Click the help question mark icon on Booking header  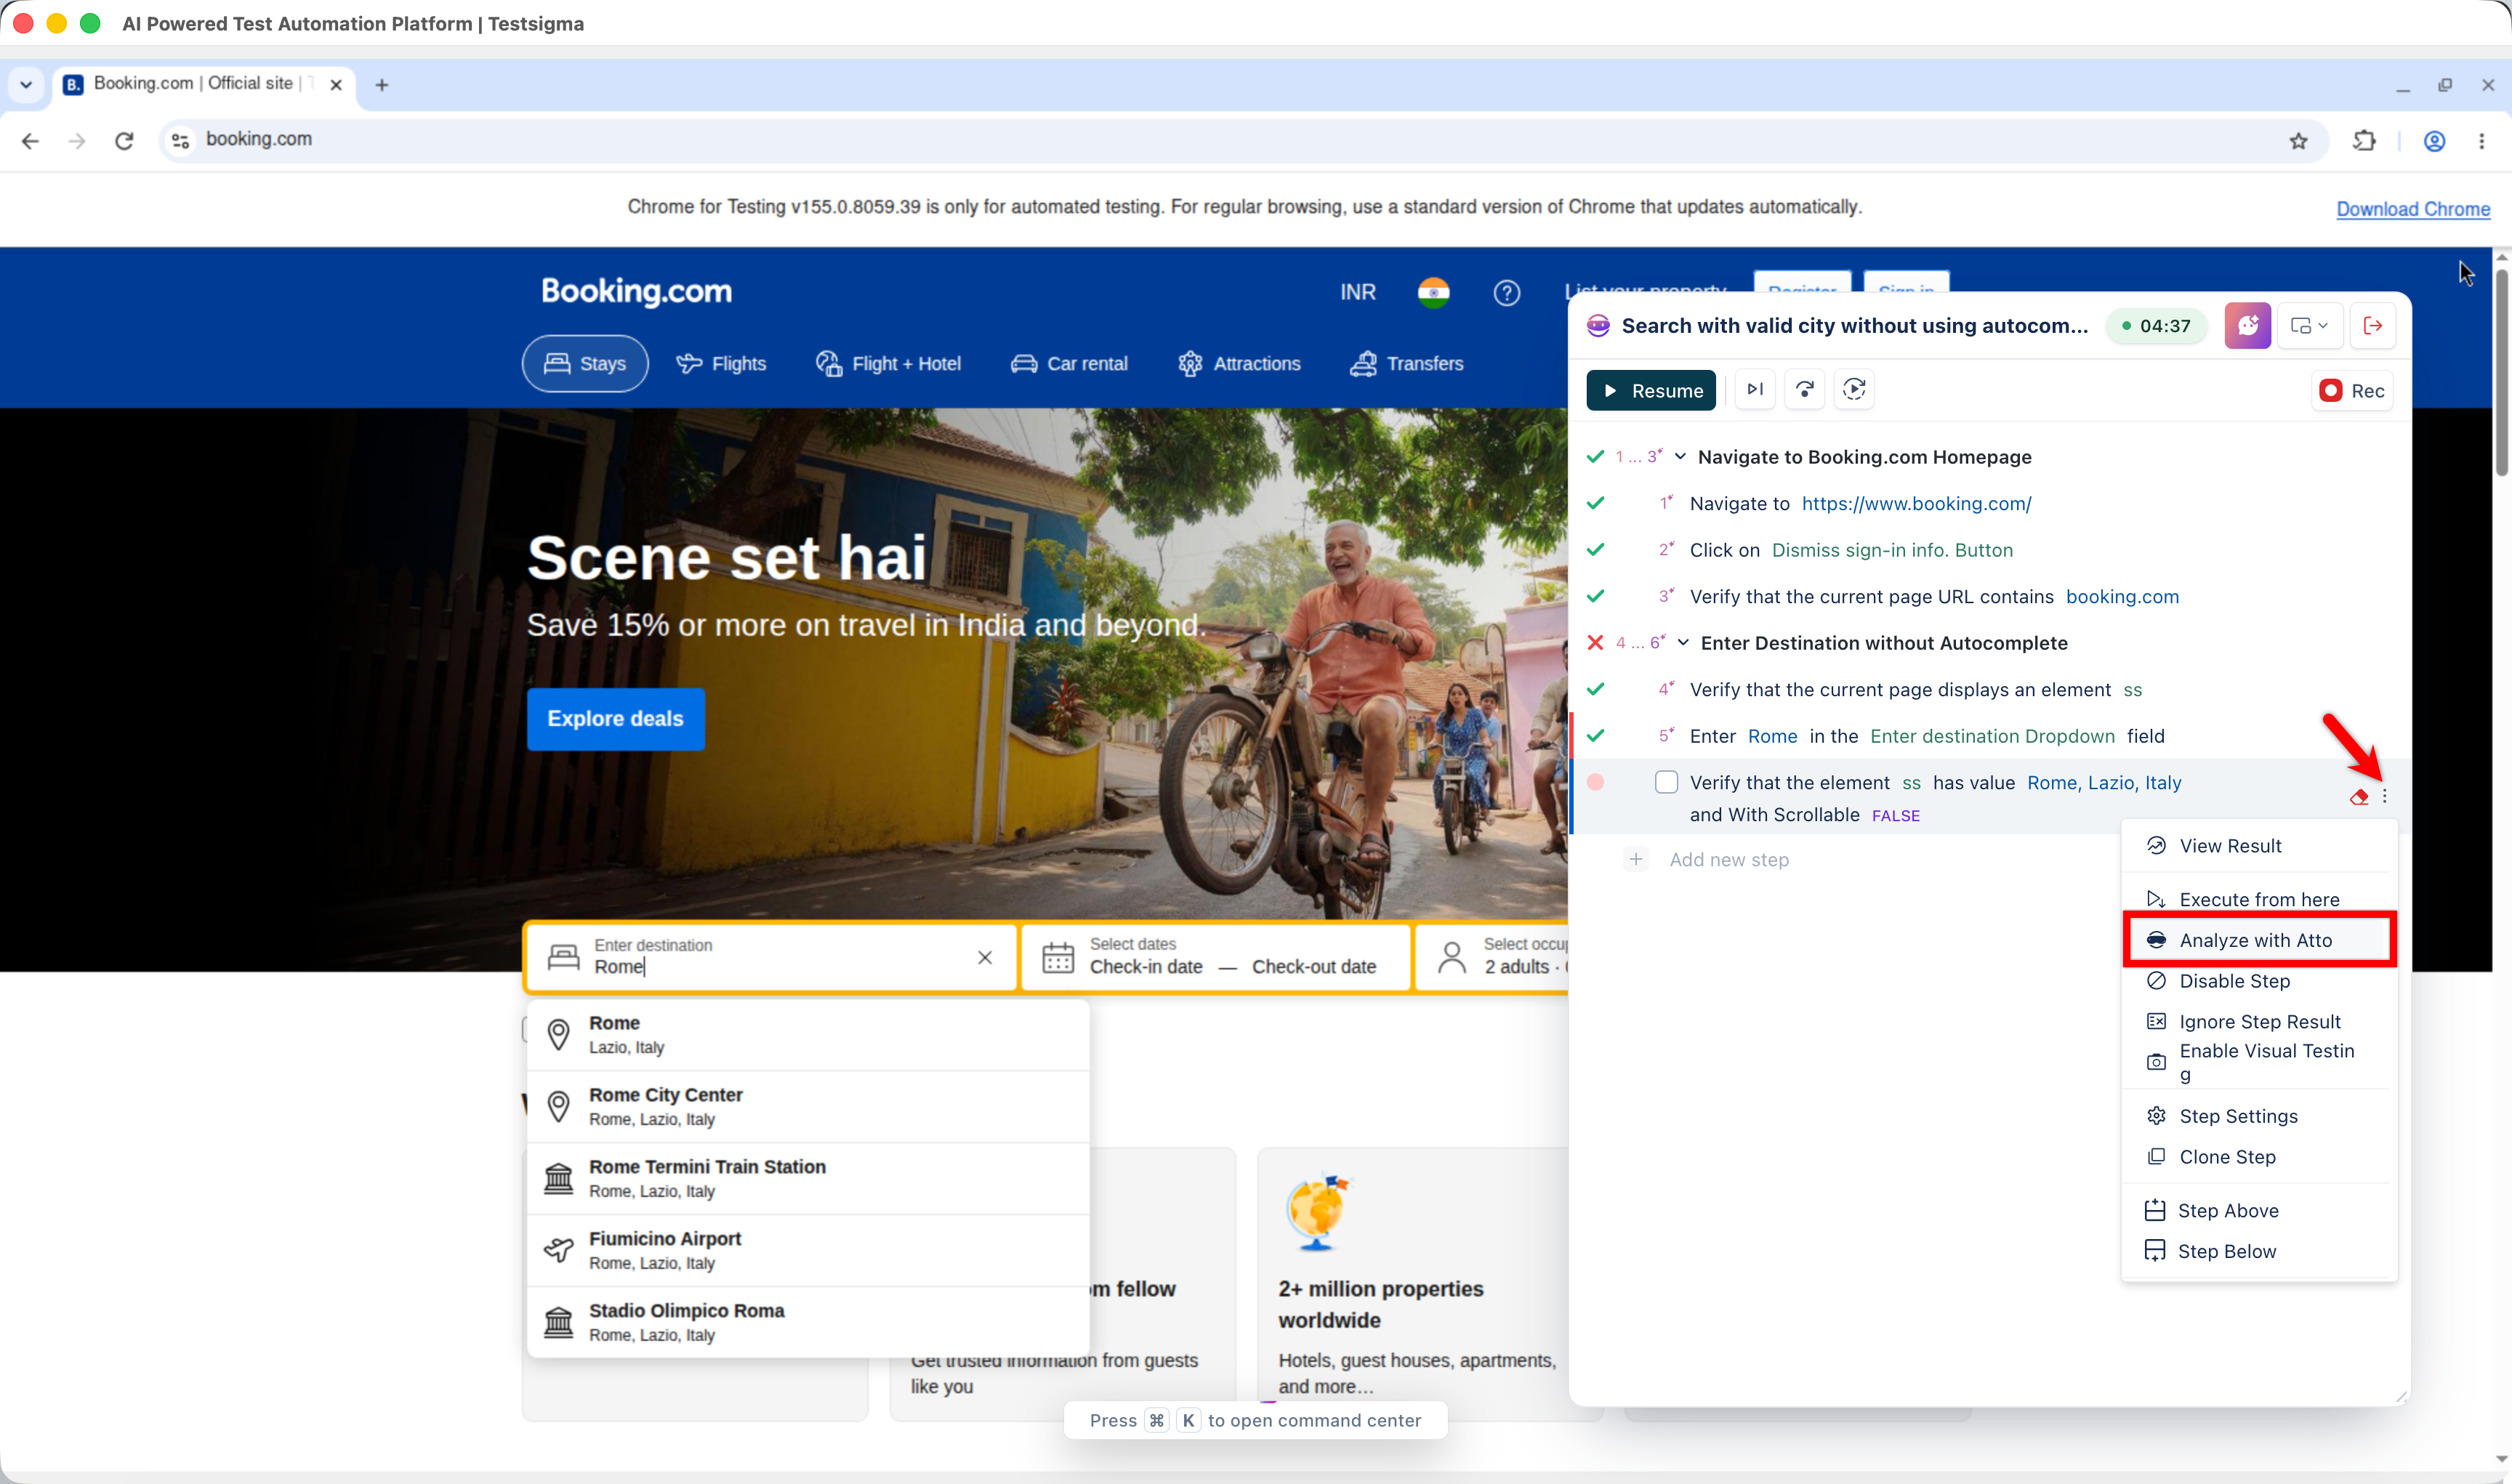pos(1507,293)
